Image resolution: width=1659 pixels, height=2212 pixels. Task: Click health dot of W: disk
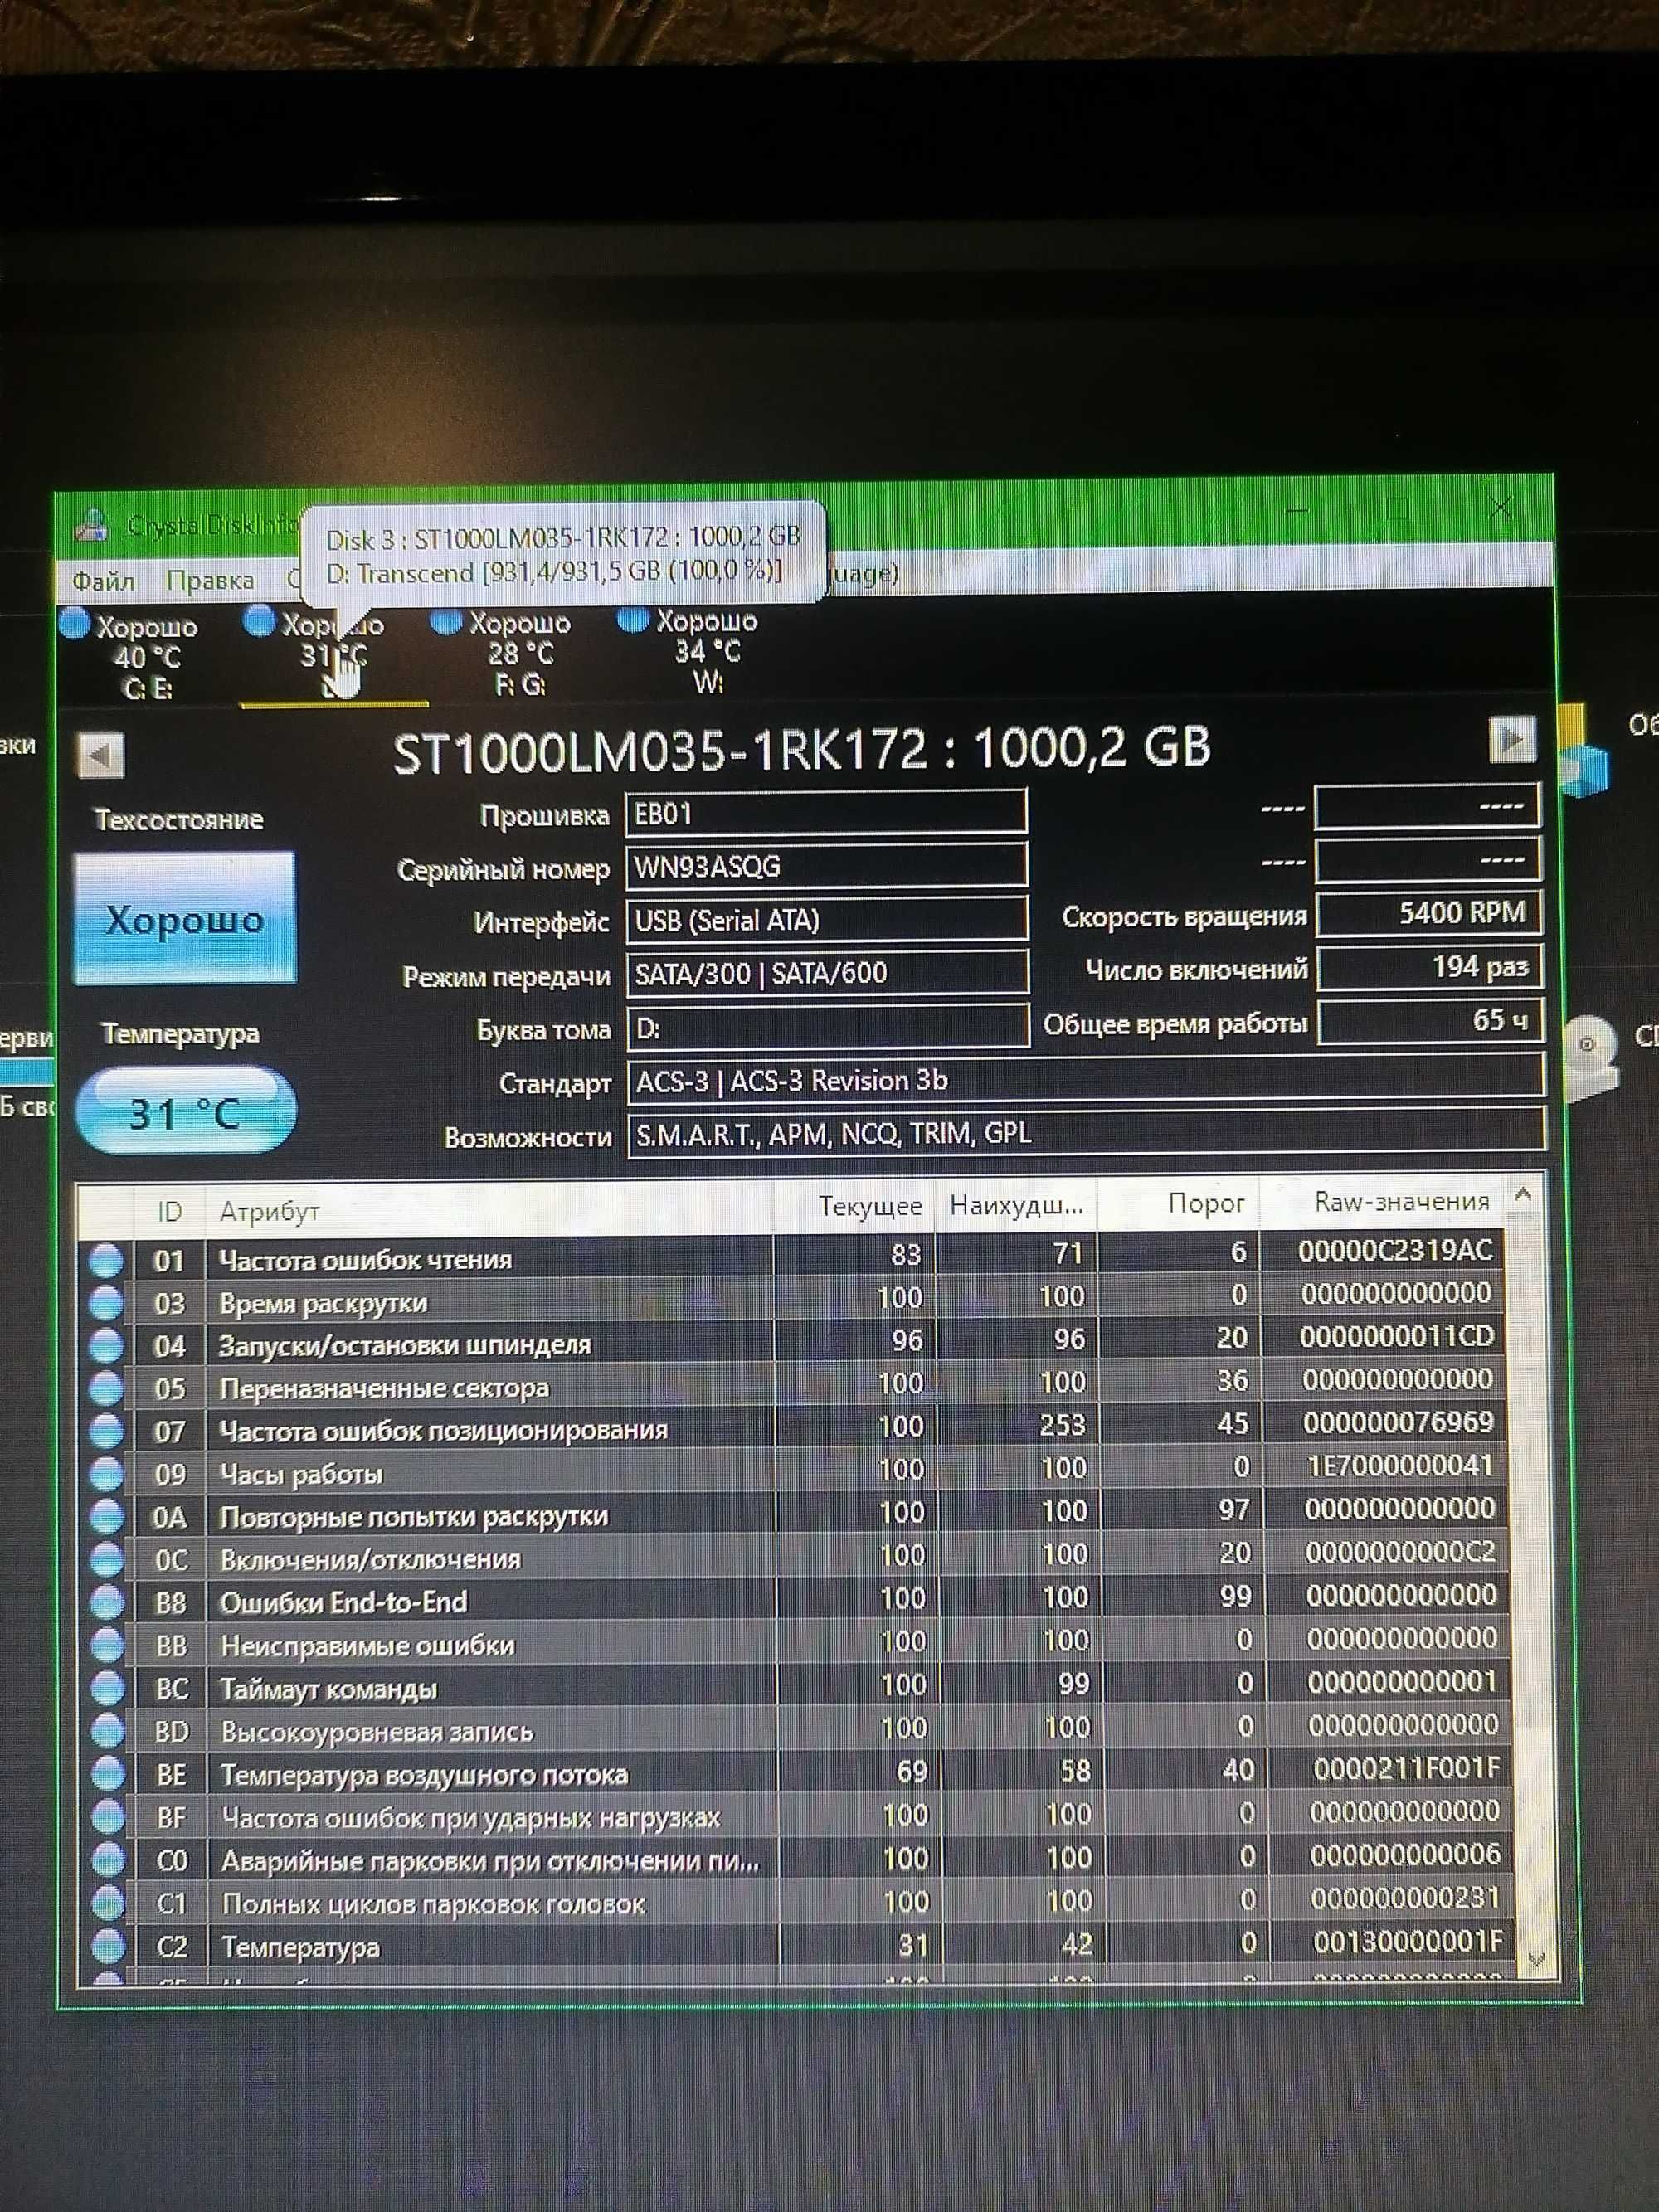[632, 619]
